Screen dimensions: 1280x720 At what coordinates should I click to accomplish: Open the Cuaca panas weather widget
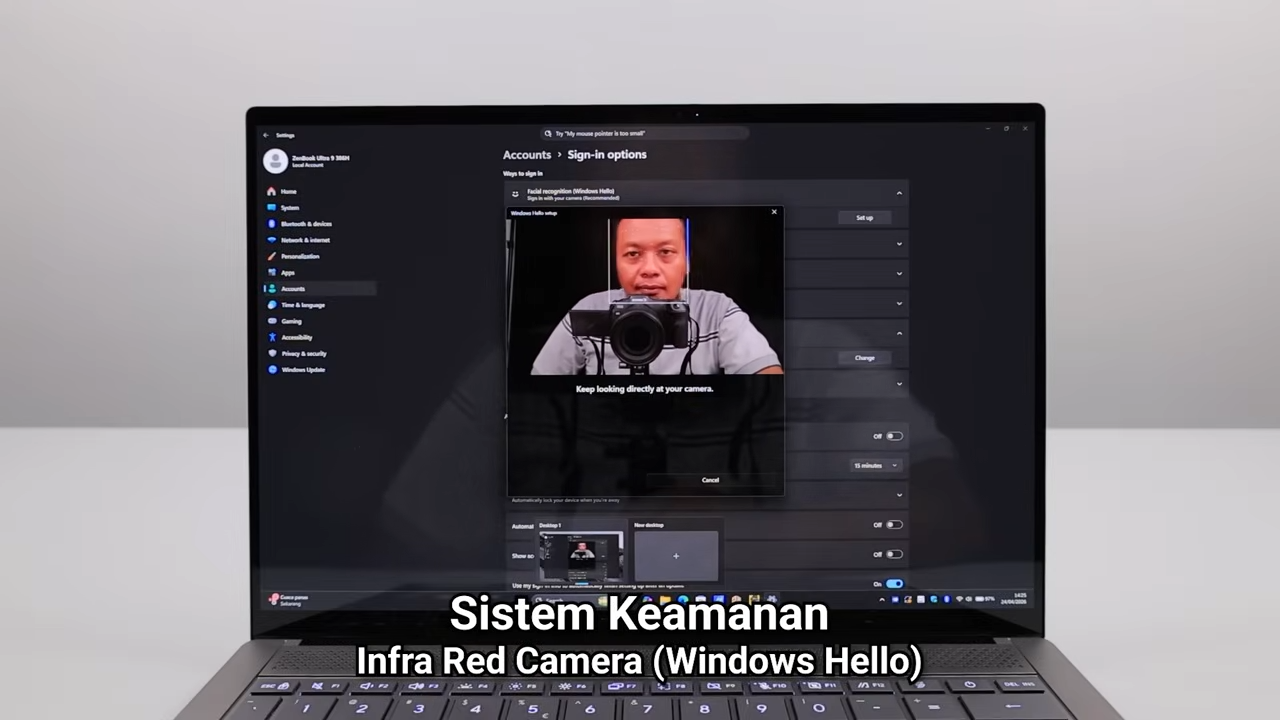(289, 600)
